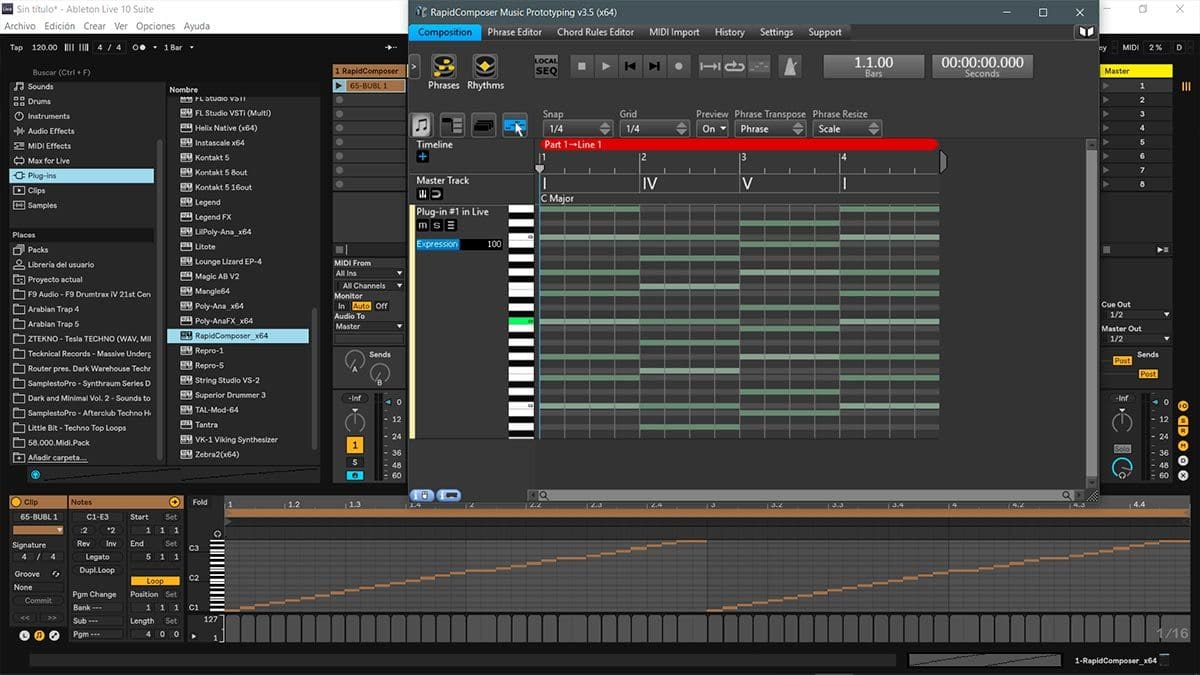Open the History tab

point(730,32)
